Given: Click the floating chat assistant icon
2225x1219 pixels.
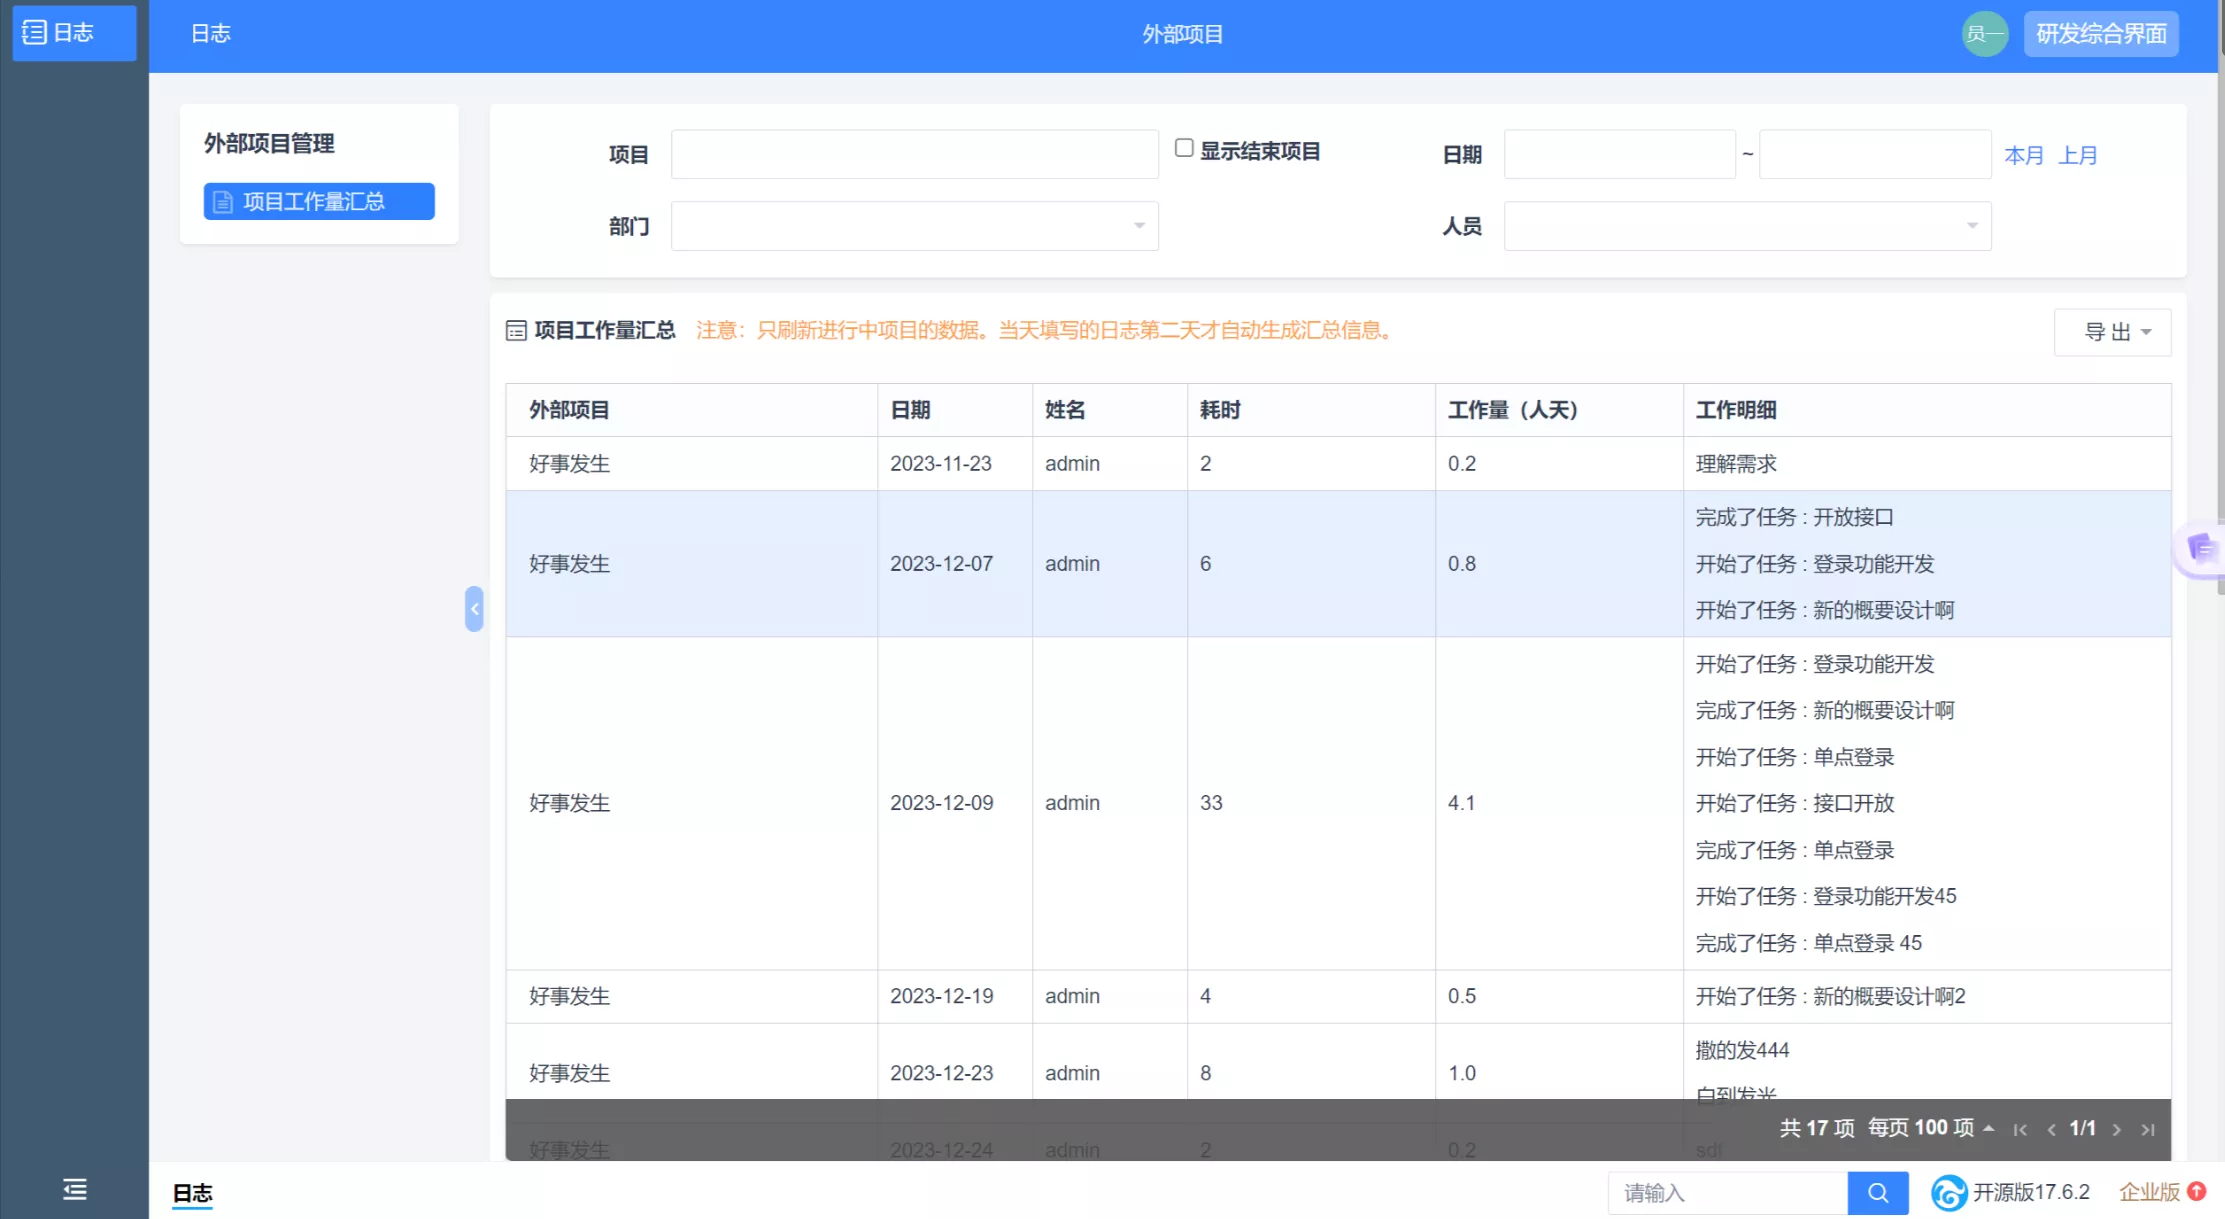Looking at the screenshot, I should click(2201, 549).
